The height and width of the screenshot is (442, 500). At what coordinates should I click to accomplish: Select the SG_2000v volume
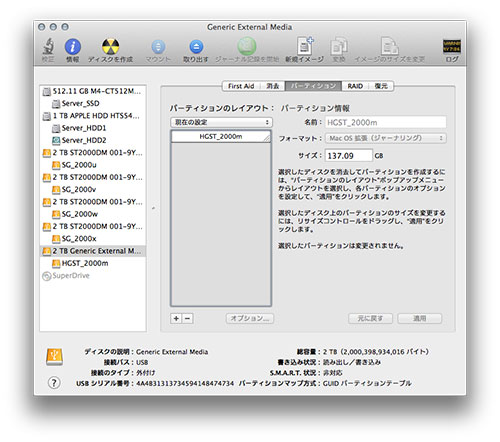click(93, 189)
